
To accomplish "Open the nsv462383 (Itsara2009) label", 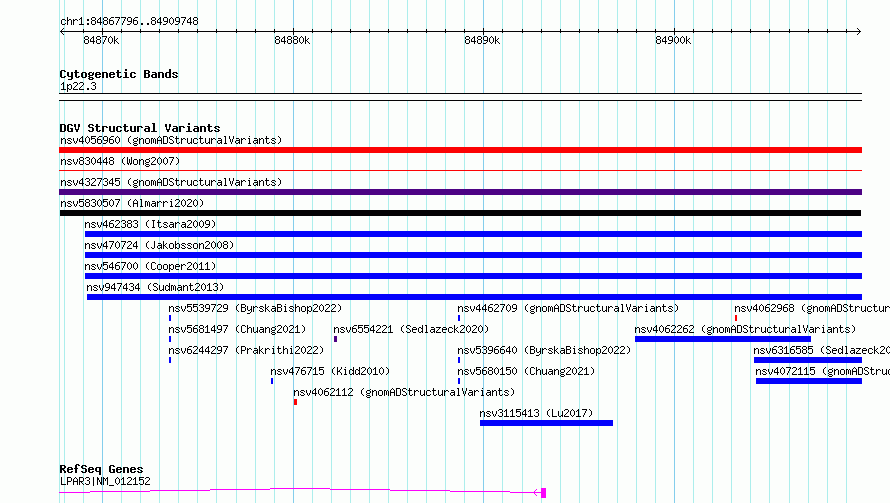I will (150, 224).
